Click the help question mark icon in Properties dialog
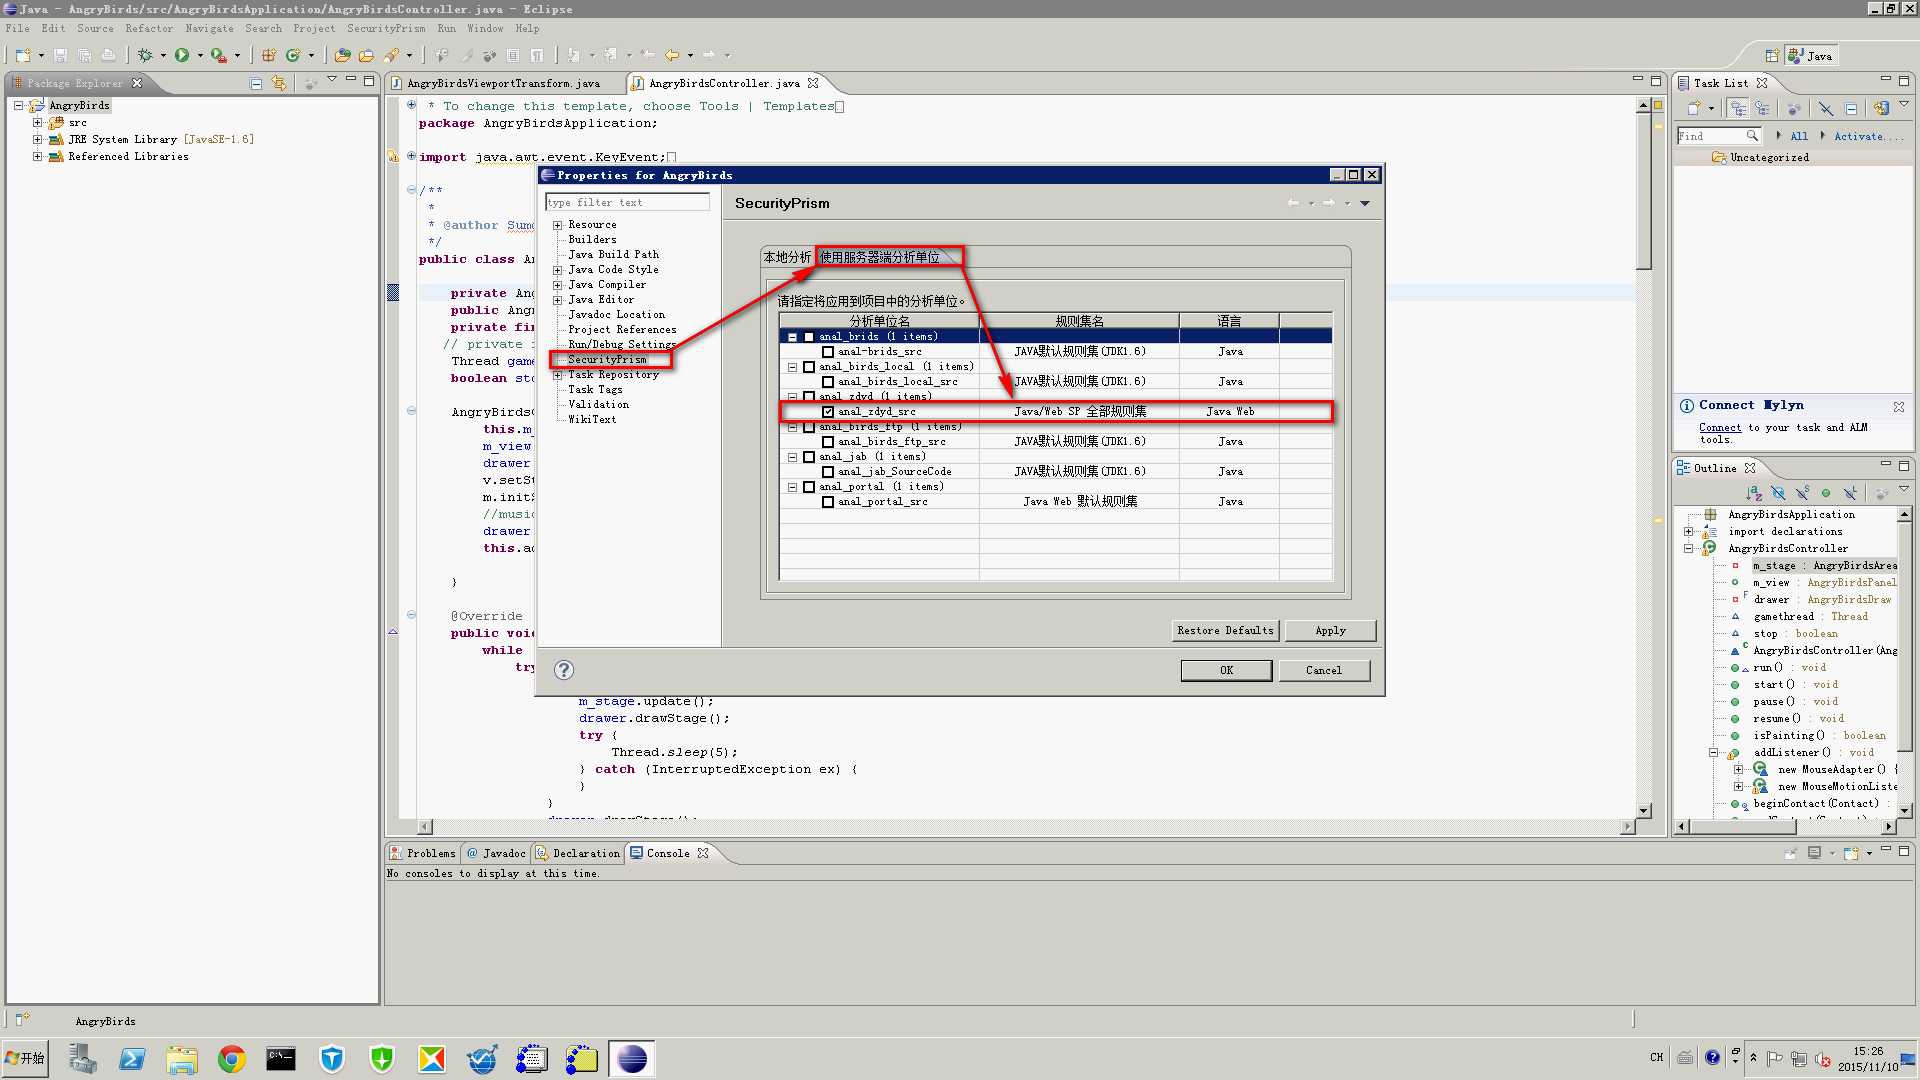1920x1080 pixels. coord(564,670)
